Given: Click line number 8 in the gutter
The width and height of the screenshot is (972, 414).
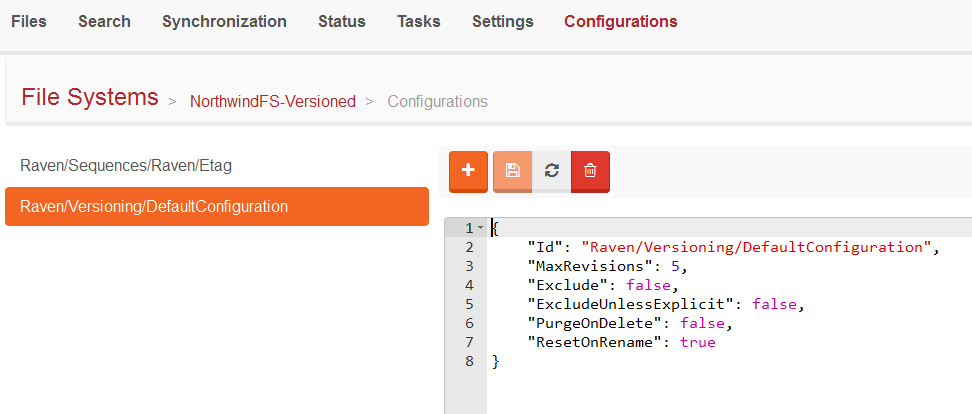Looking at the screenshot, I should click(x=469, y=361).
